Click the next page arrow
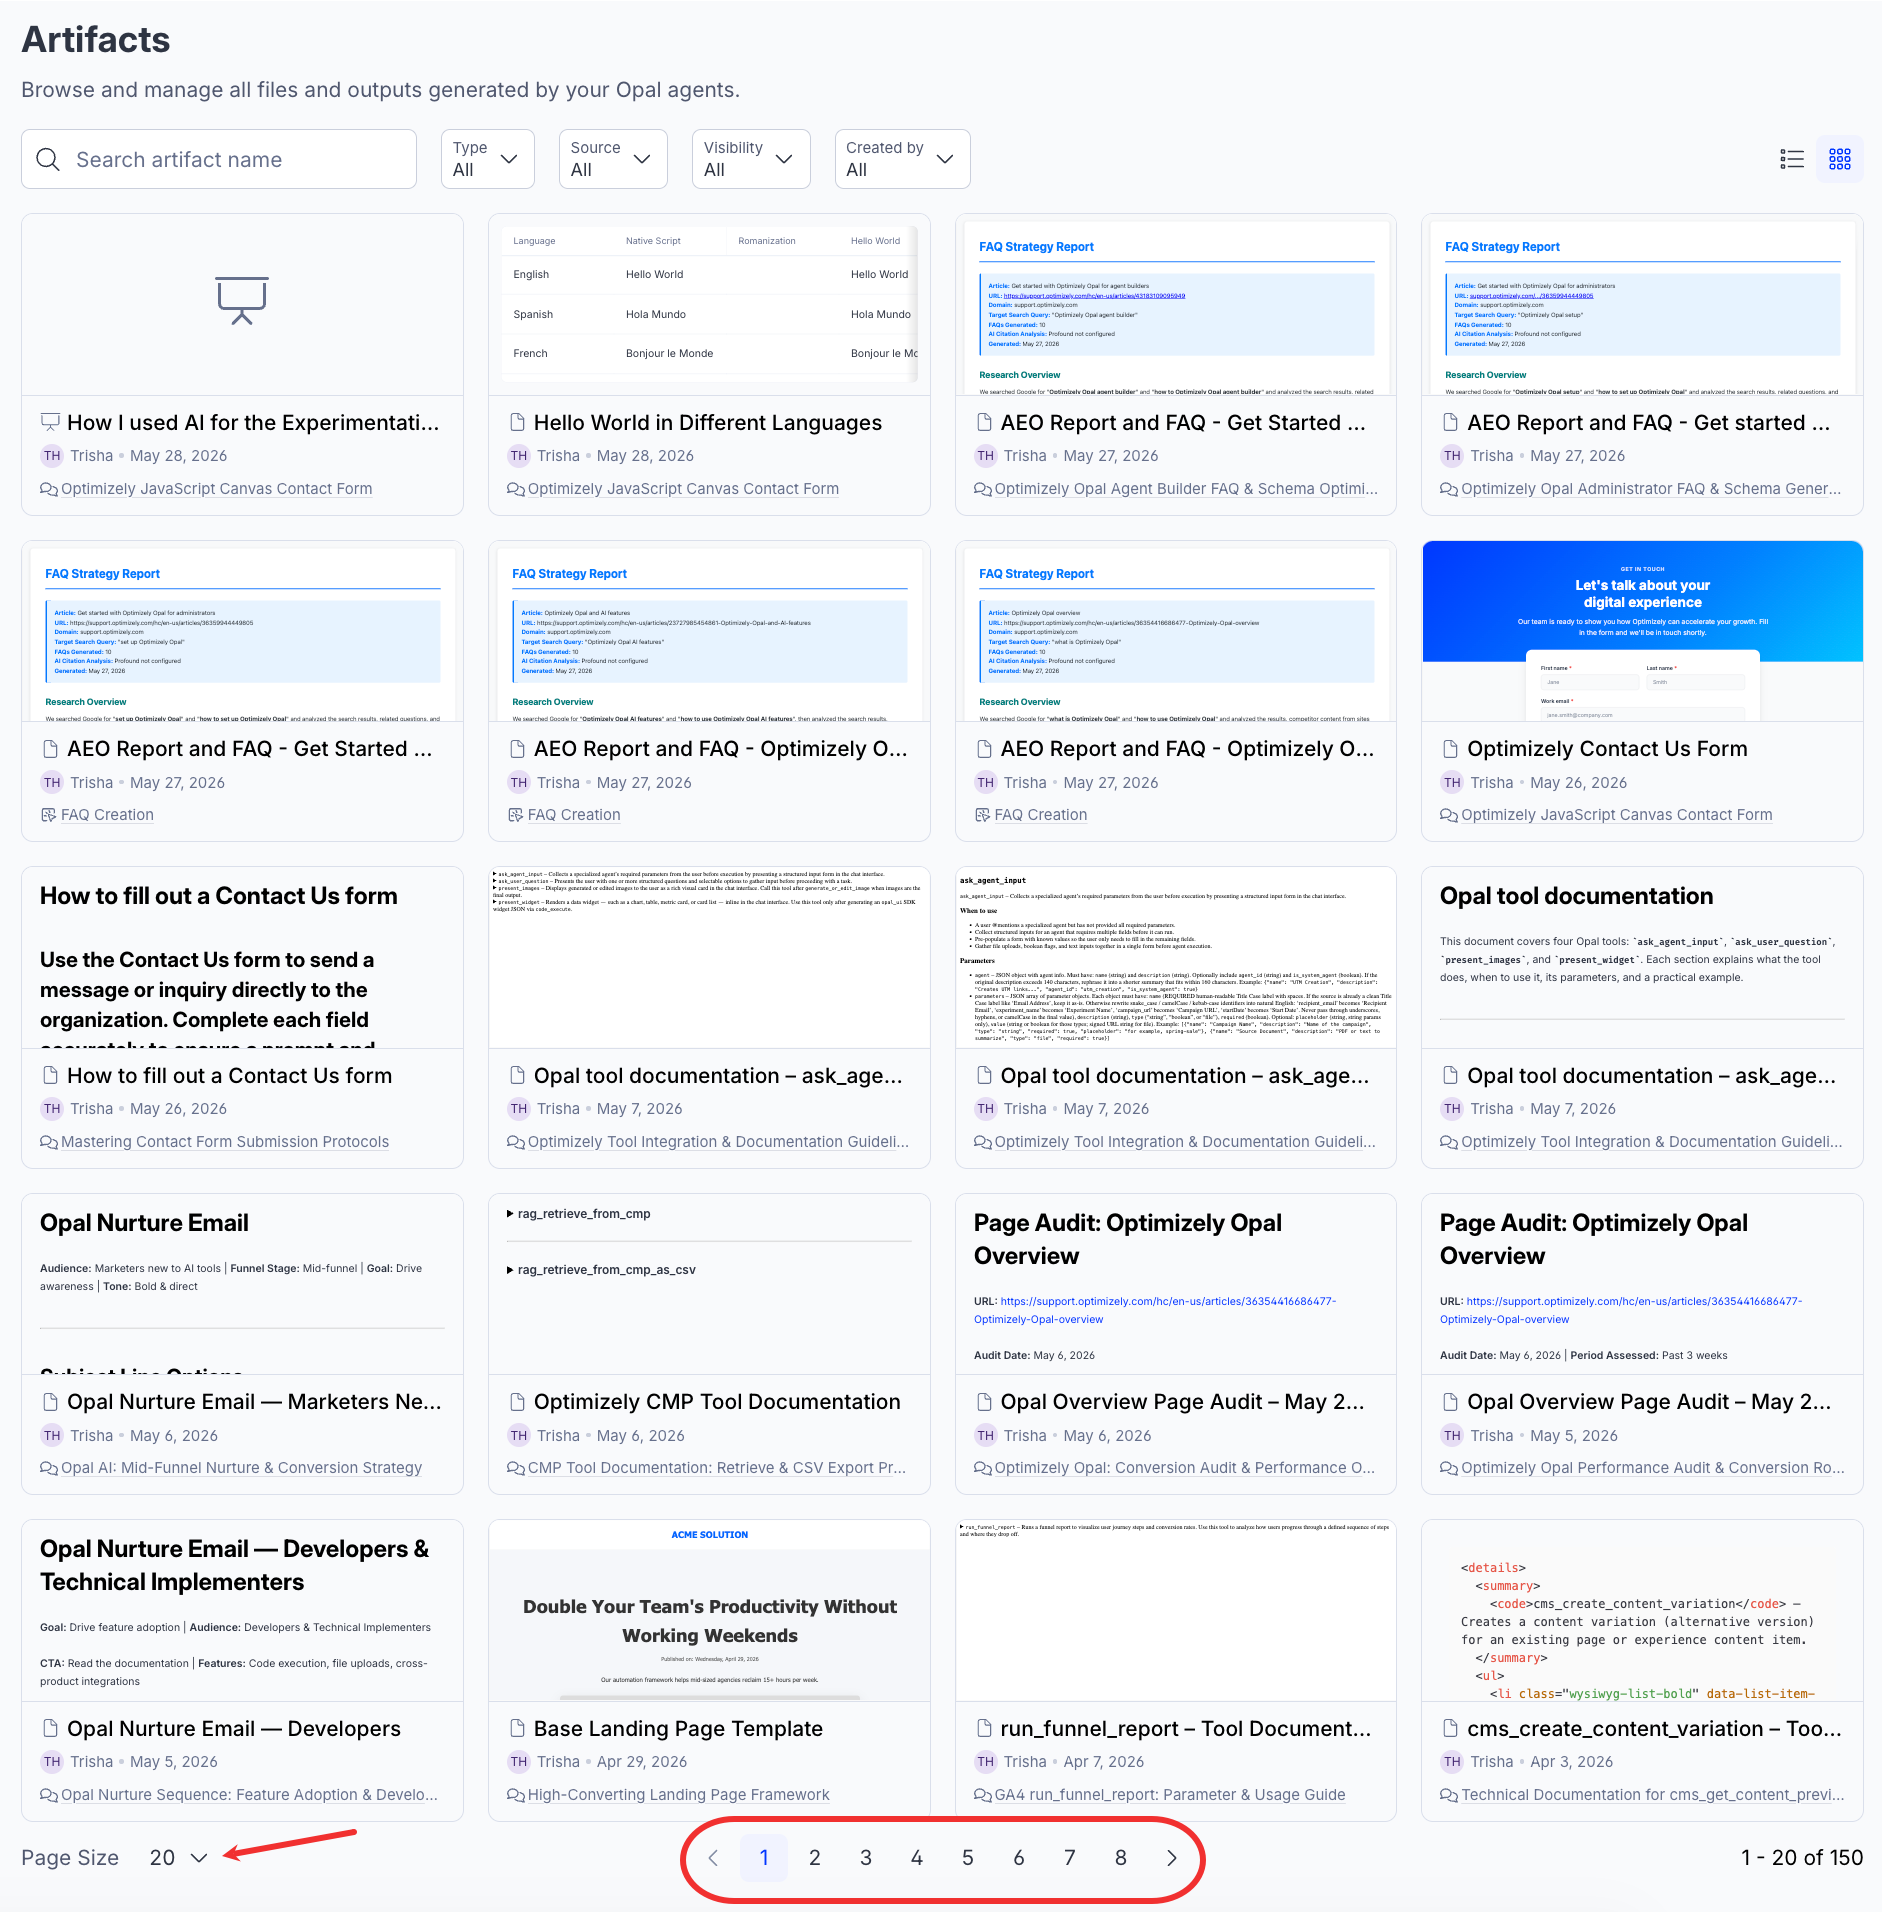 (x=1172, y=1858)
